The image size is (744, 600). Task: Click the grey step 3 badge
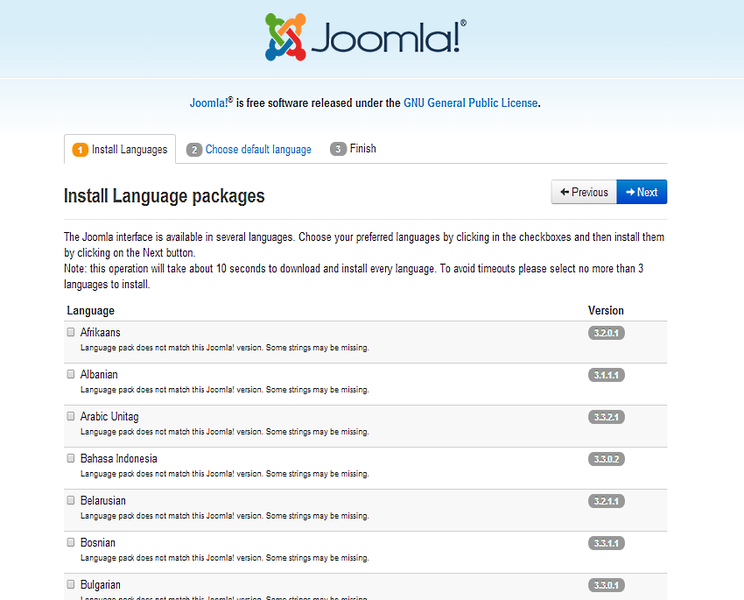click(338, 149)
